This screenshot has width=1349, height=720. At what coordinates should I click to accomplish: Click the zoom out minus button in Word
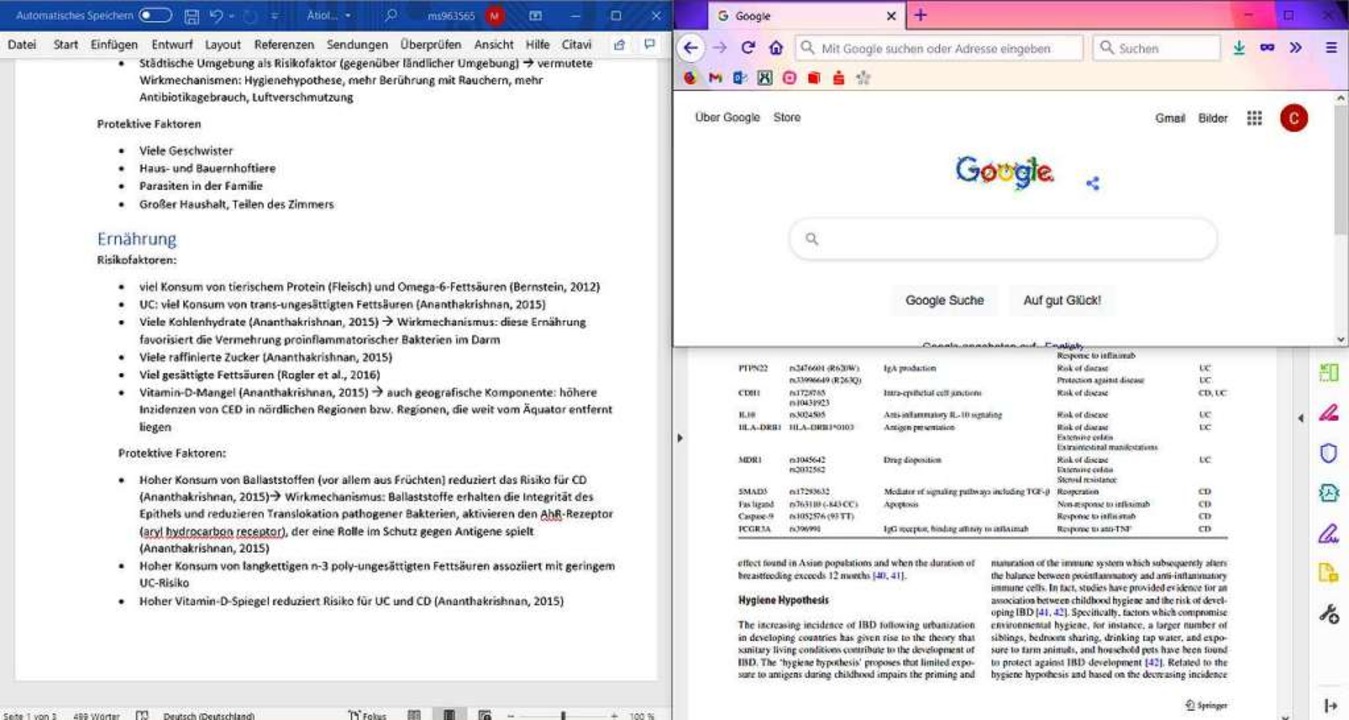point(511,715)
